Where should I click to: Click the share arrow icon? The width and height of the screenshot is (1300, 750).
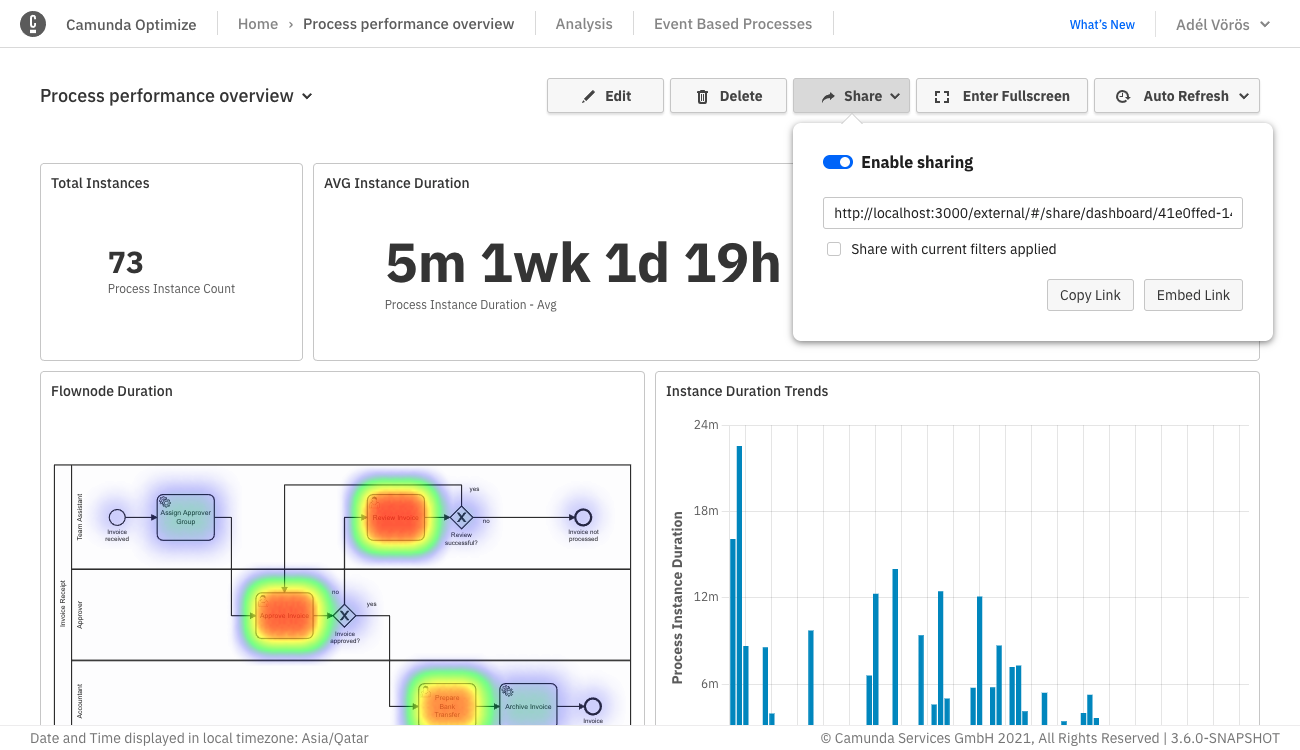point(828,96)
